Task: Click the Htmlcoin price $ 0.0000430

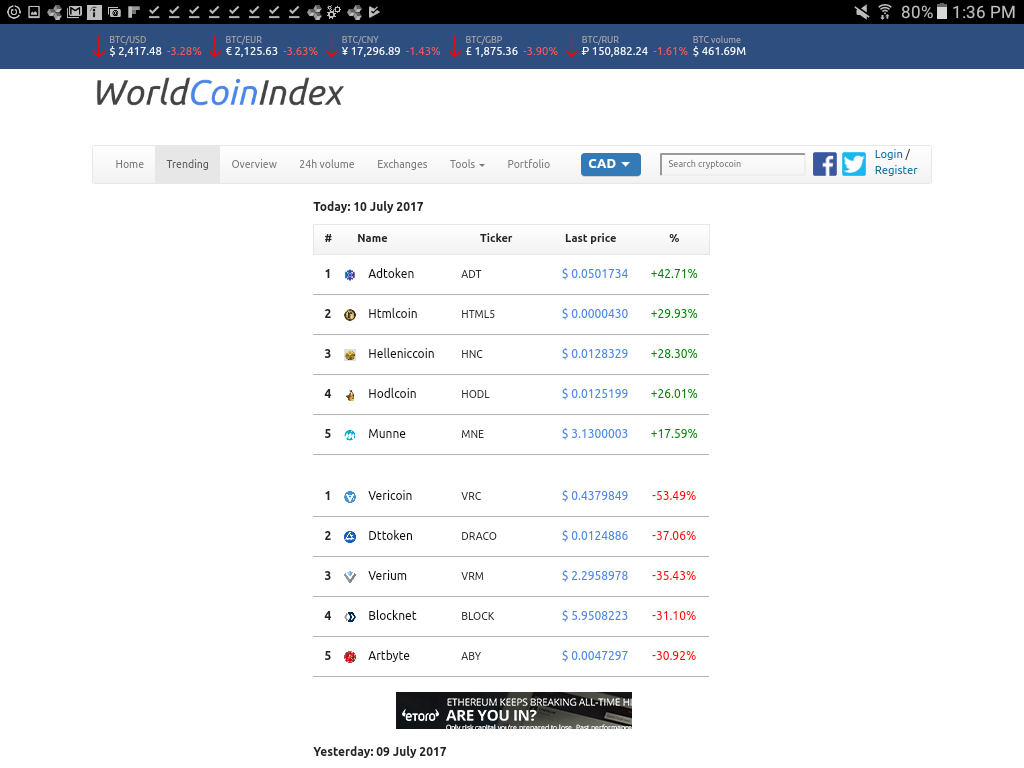Action: pos(595,314)
